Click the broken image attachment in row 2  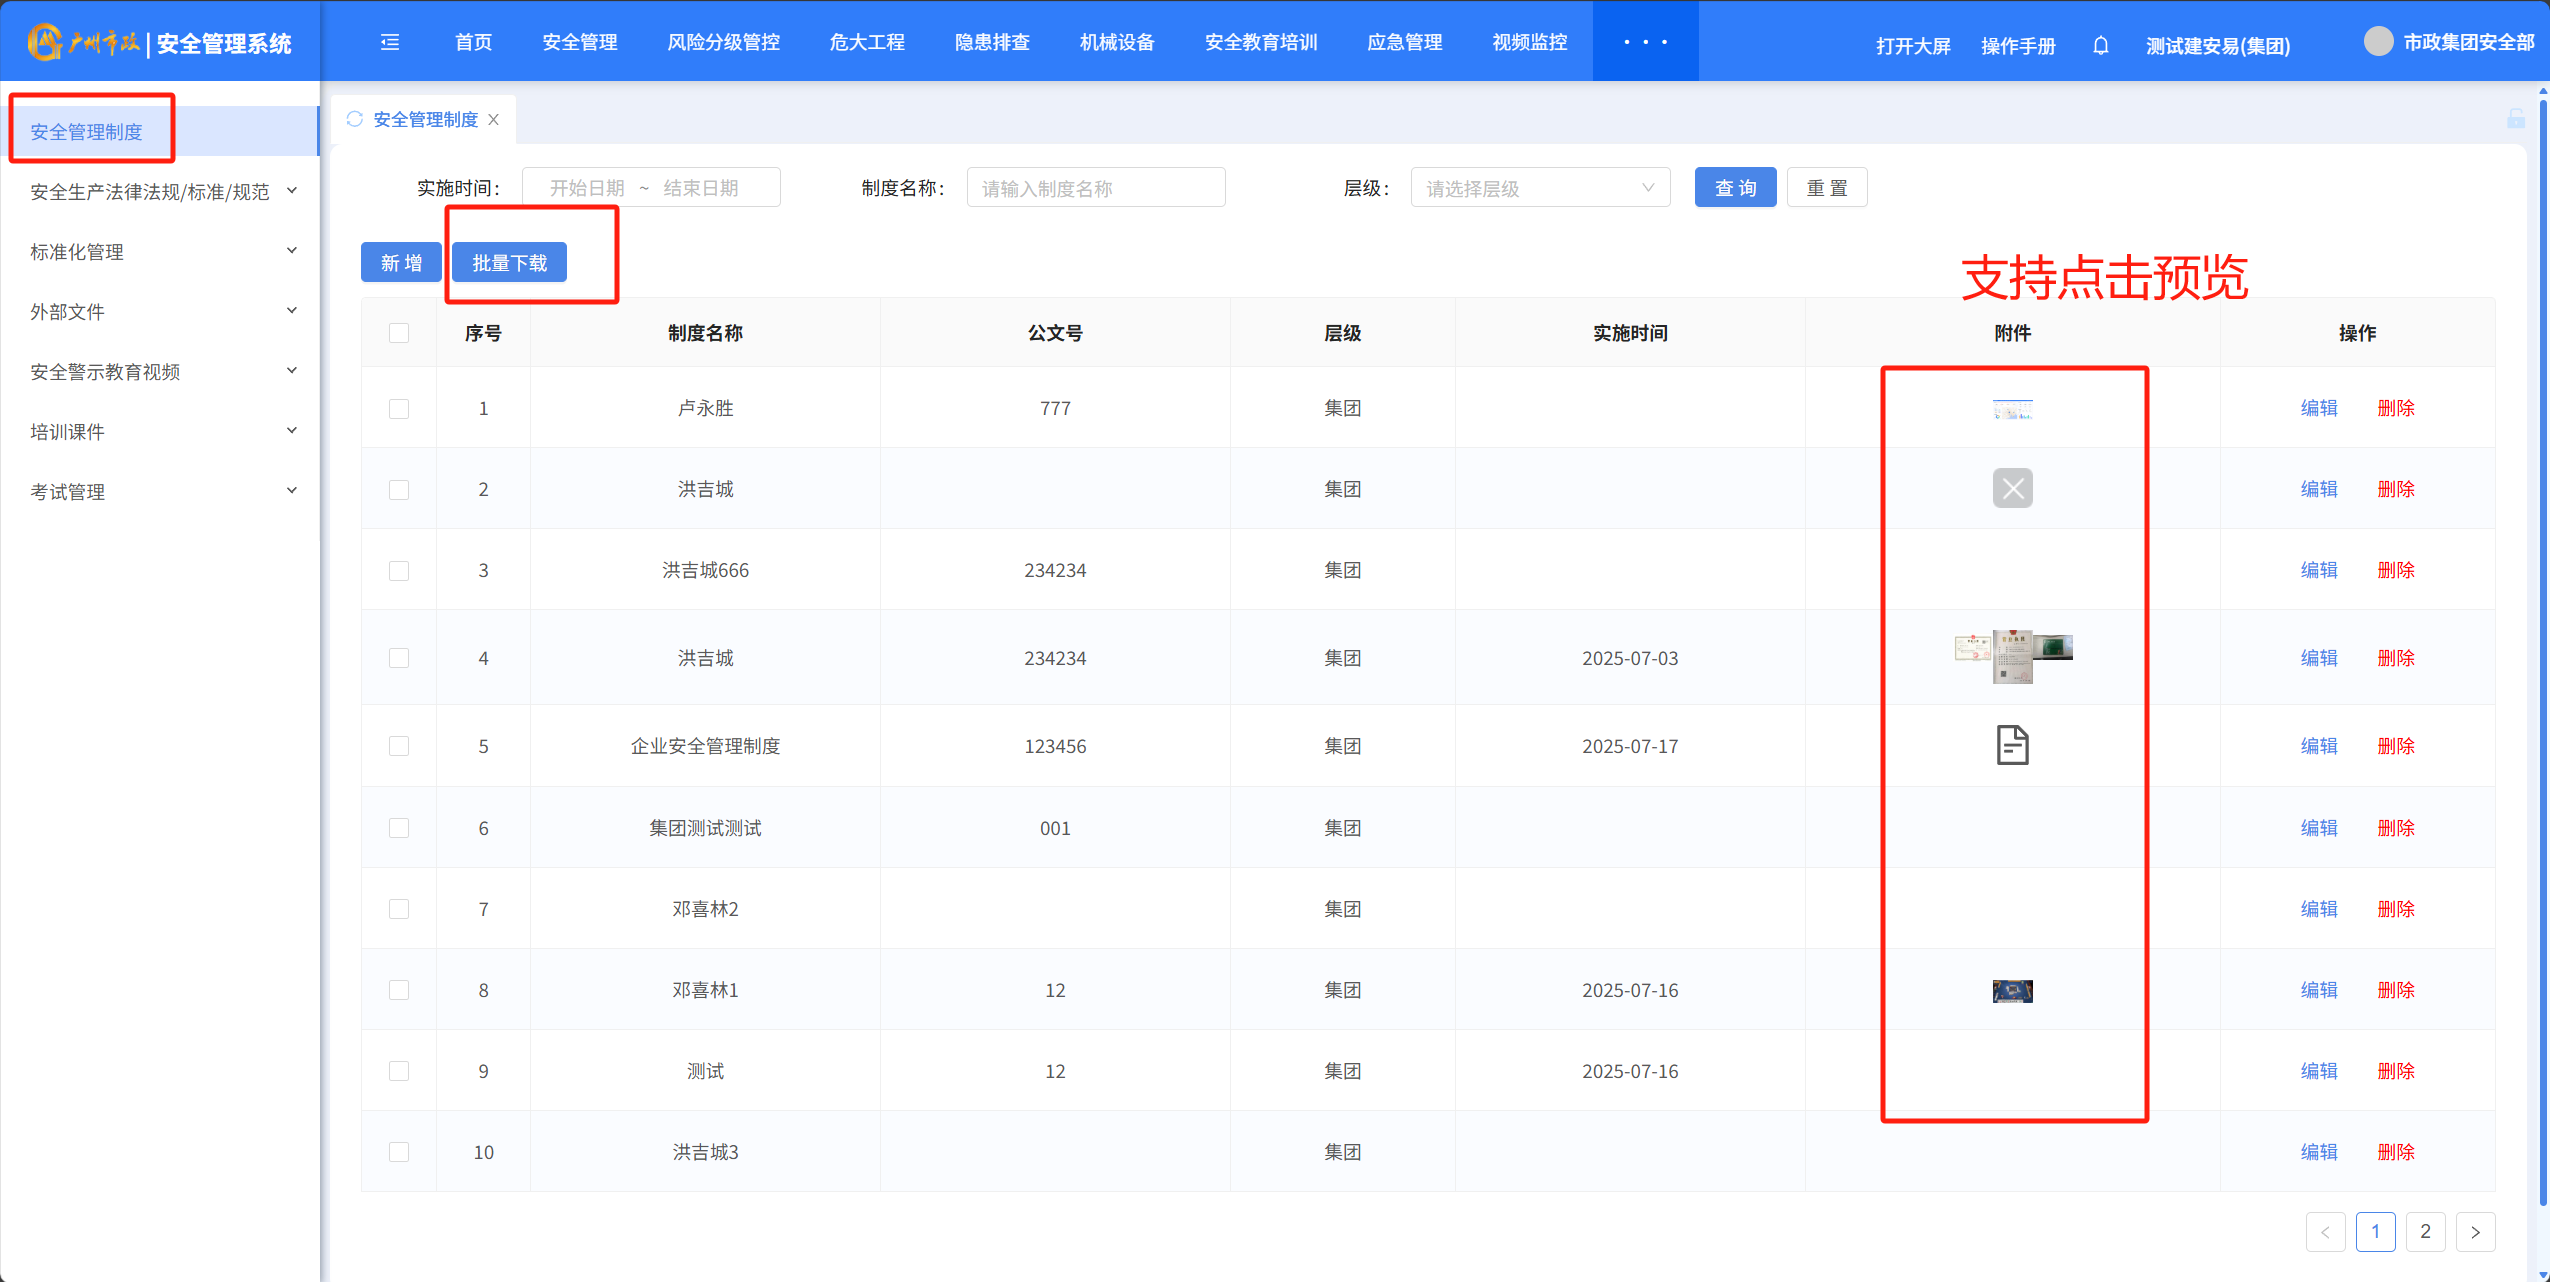[2012, 488]
